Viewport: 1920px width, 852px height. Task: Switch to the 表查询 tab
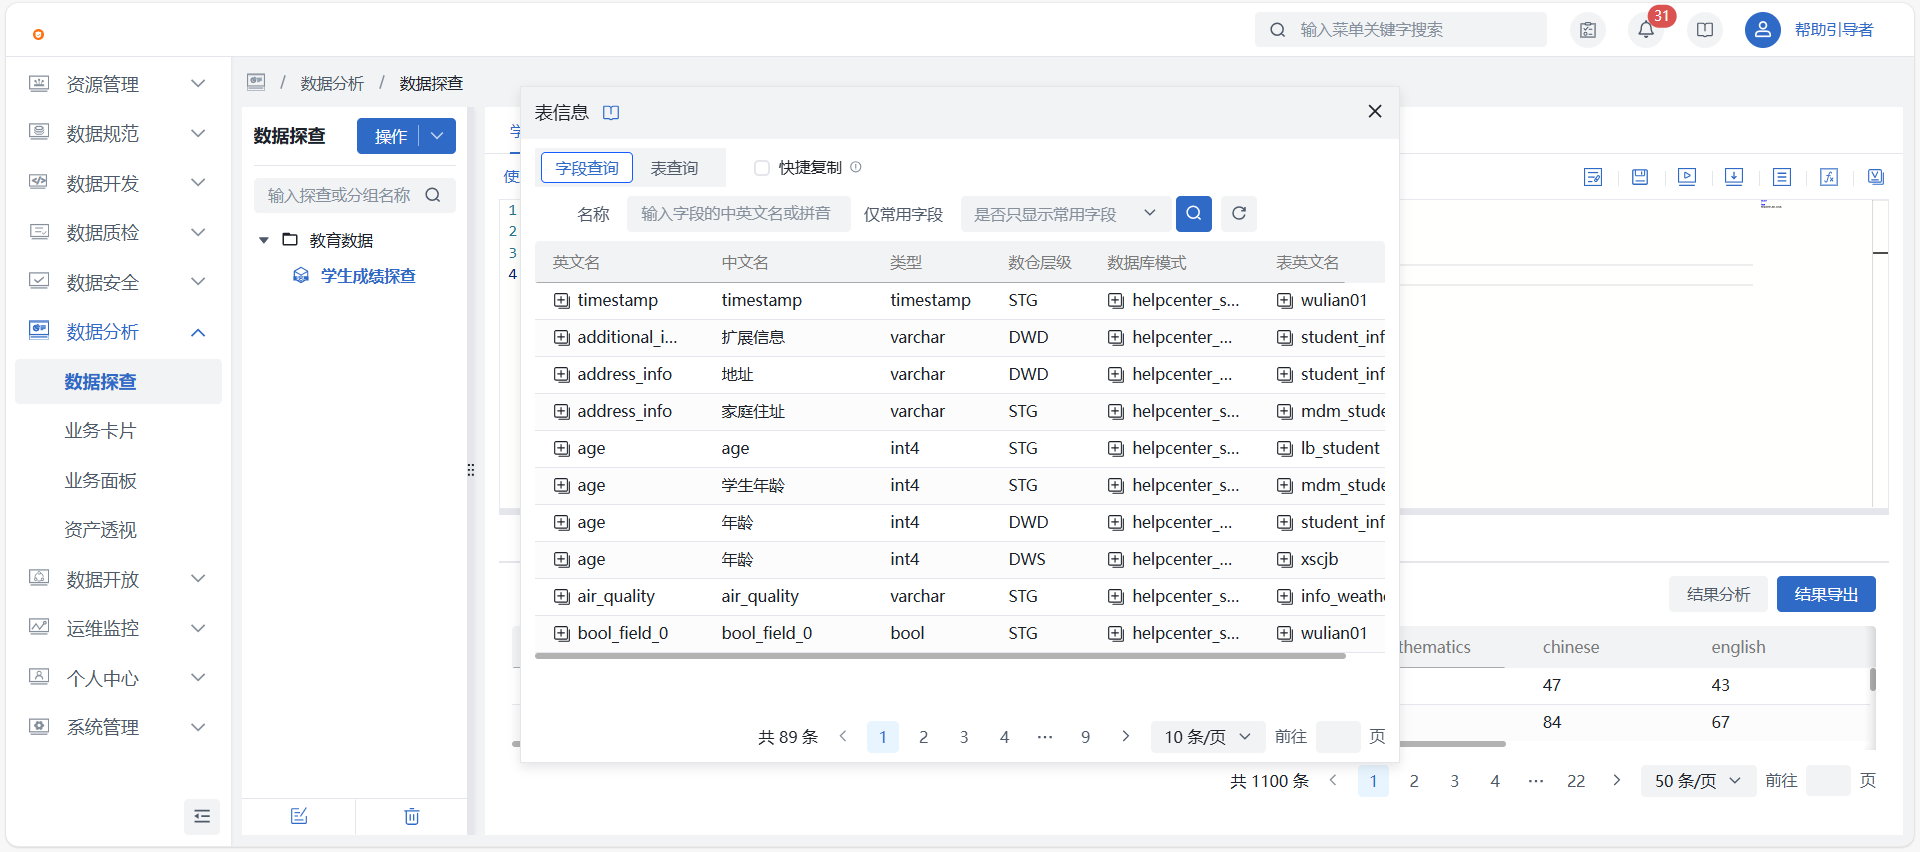coord(675,168)
